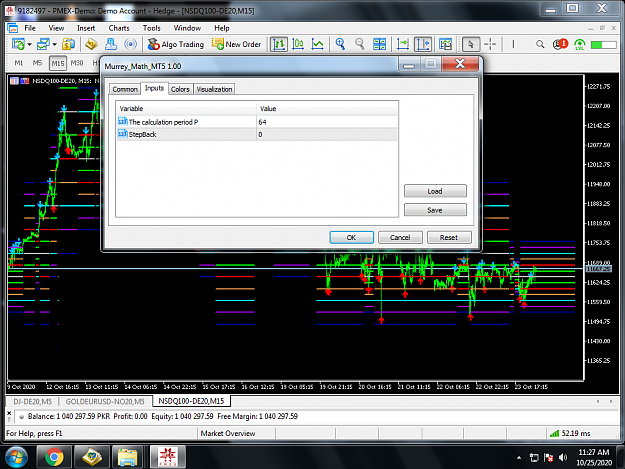Switch to bar chart mode
This screenshot has width=625, height=469.
279,44
